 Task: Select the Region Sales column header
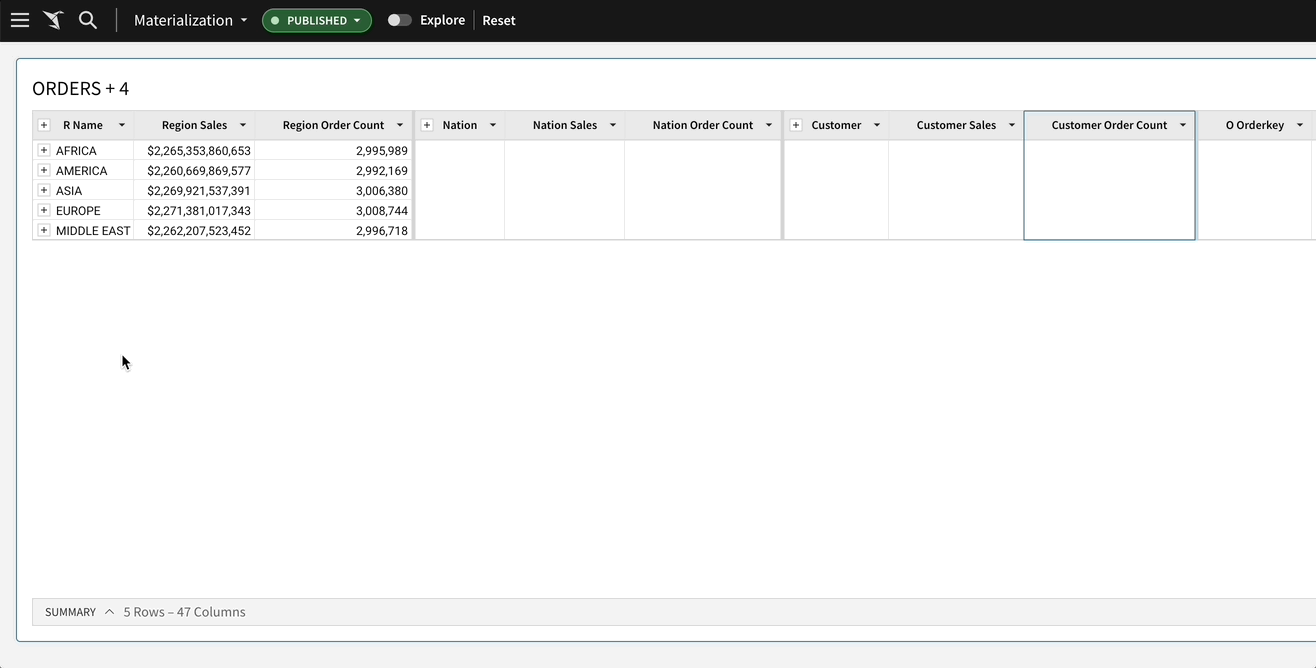[194, 125]
